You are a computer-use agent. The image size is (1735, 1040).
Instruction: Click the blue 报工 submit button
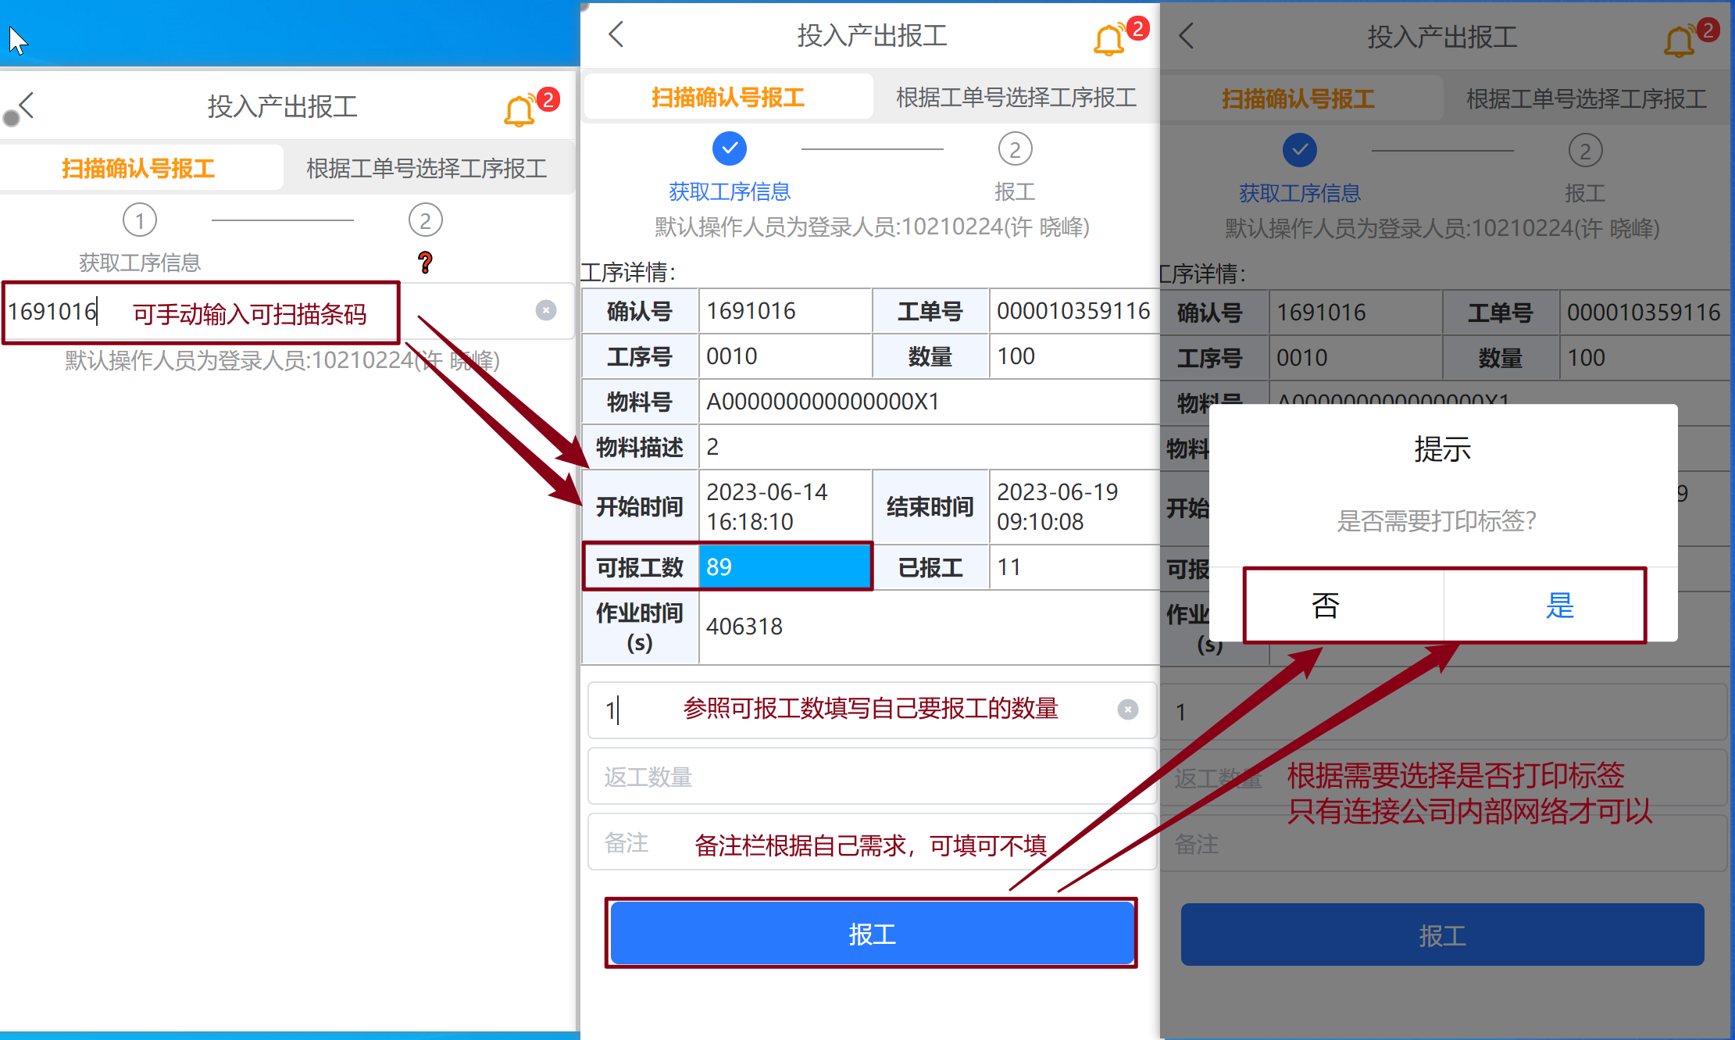pyautogui.click(x=871, y=933)
